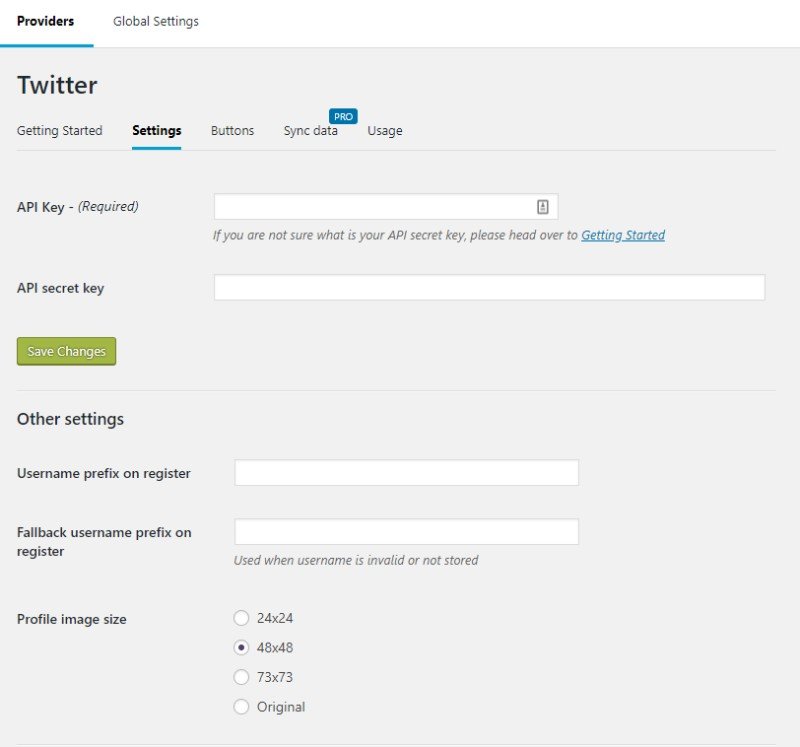Select the 24x24 profile image size
The width and height of the screenshot is (800, 747).
coord(241,618)
